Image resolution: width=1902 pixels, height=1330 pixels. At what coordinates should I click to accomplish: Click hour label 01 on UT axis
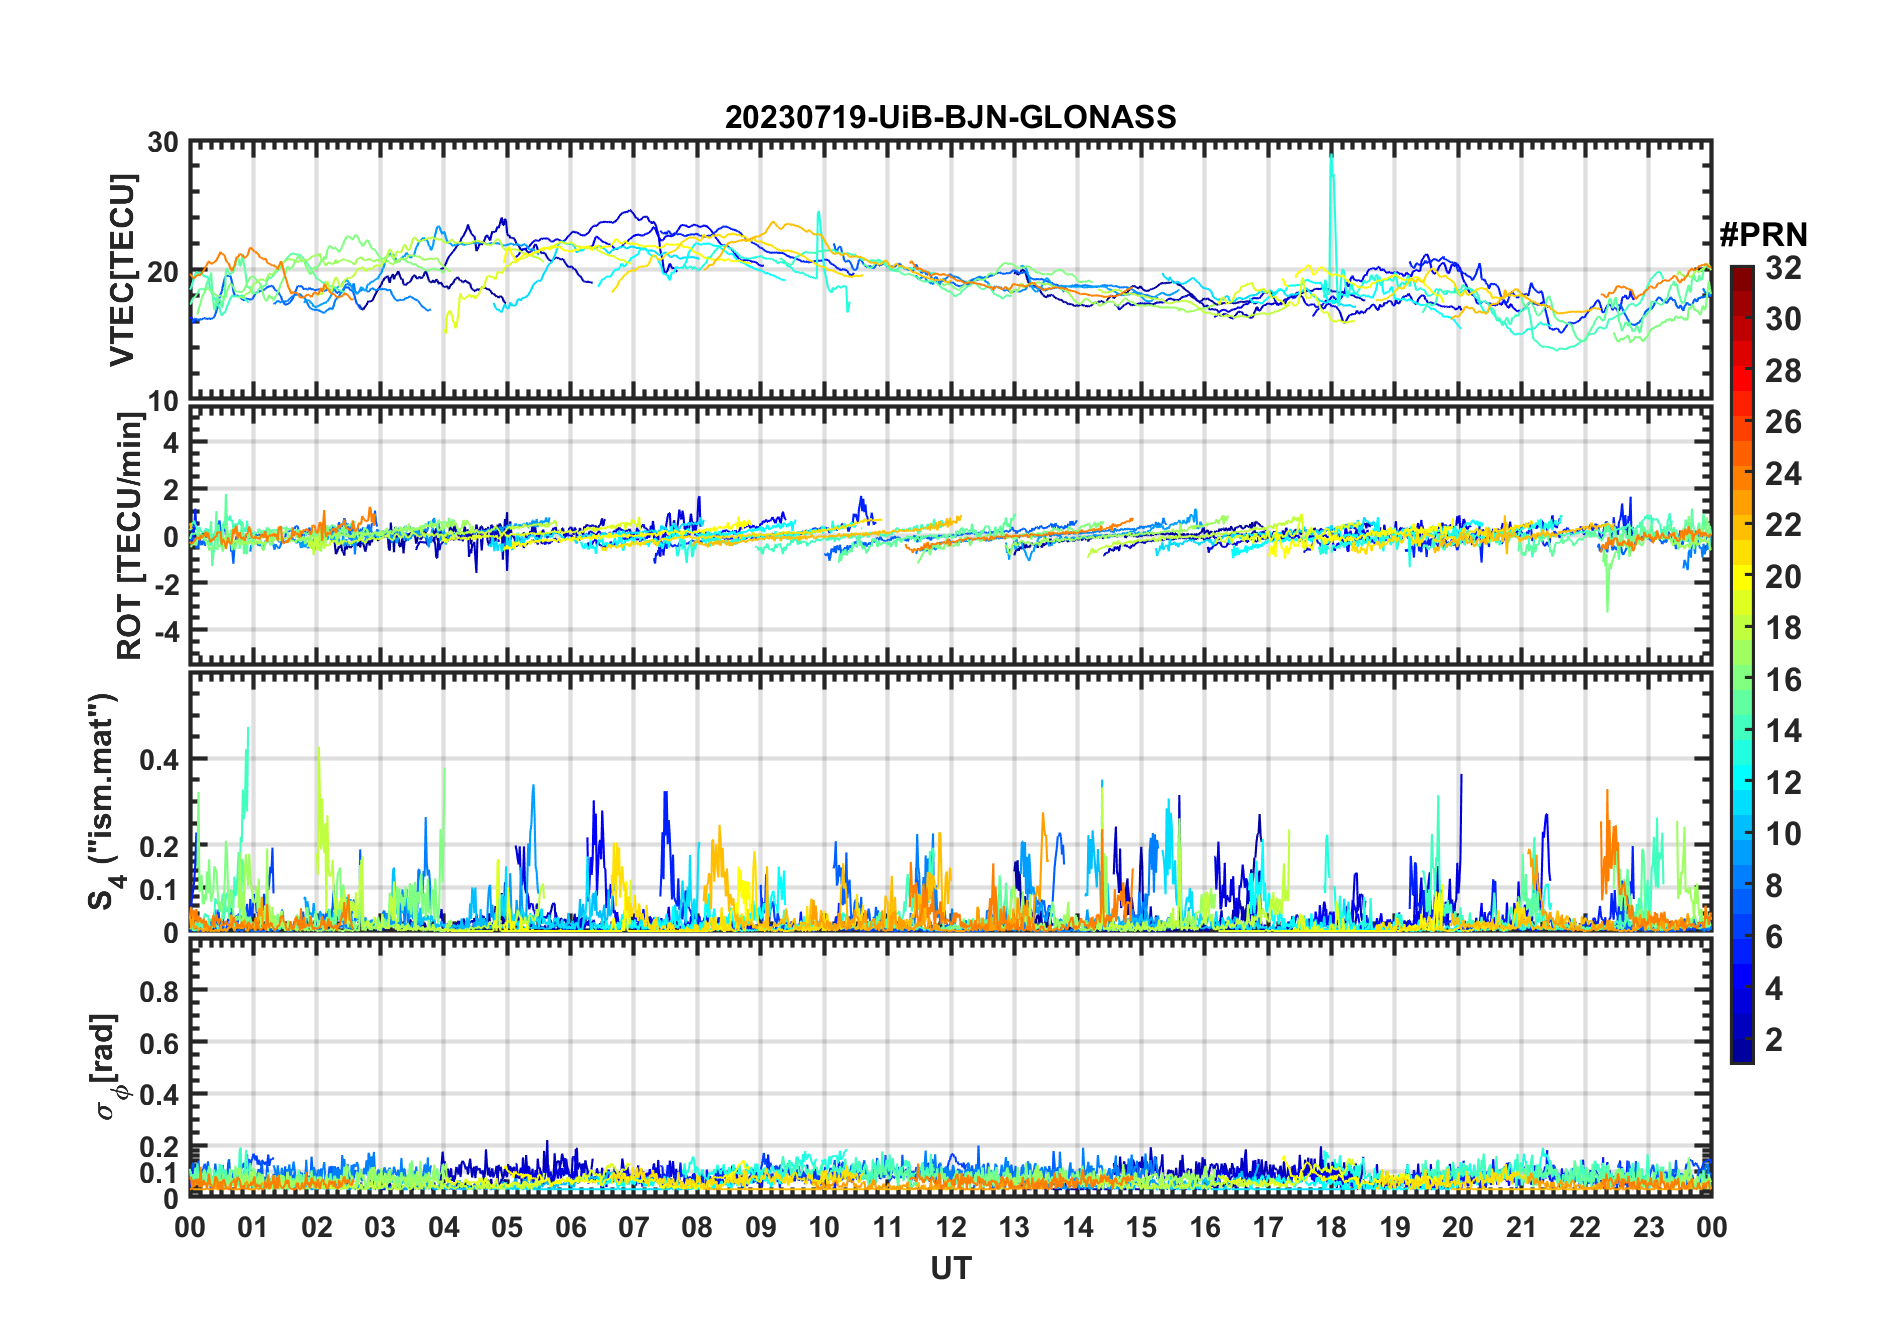click(x=253, y=1227)
